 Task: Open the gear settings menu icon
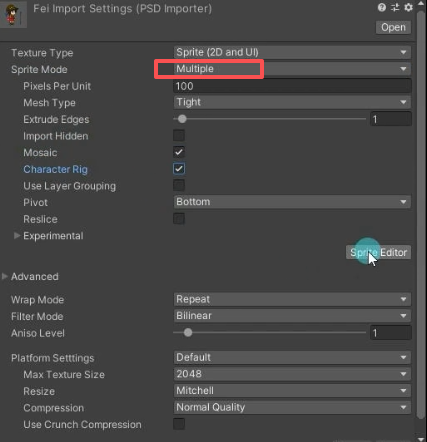click(x=408, y=7)
